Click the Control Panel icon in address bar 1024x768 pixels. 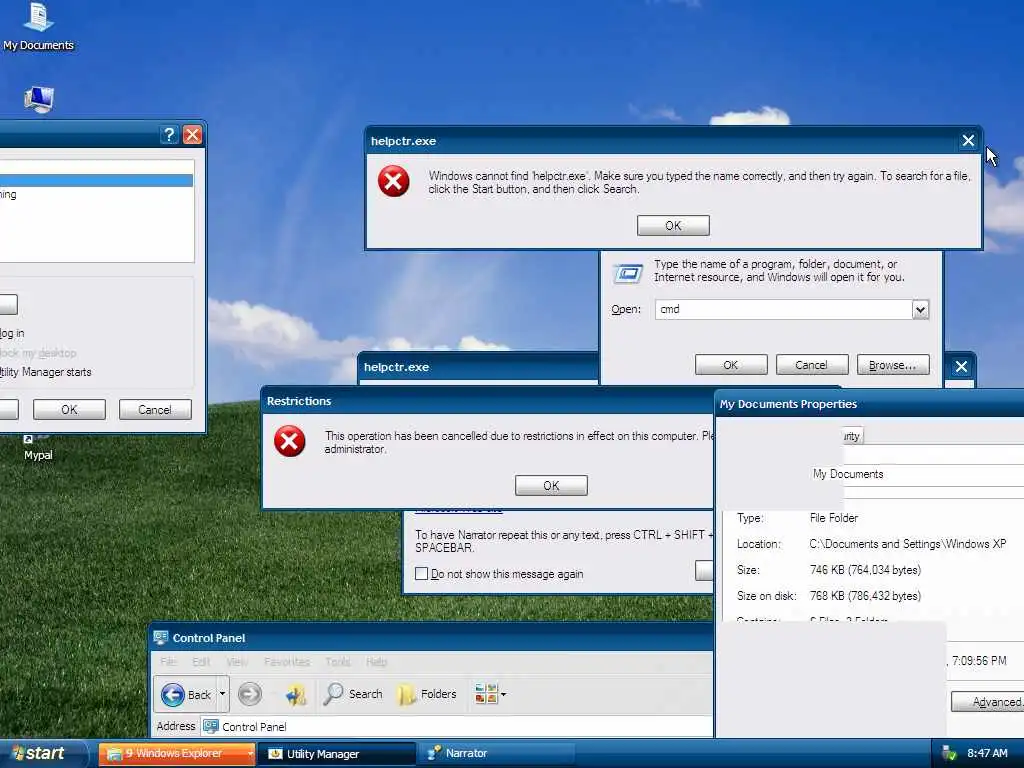(210, 726)
